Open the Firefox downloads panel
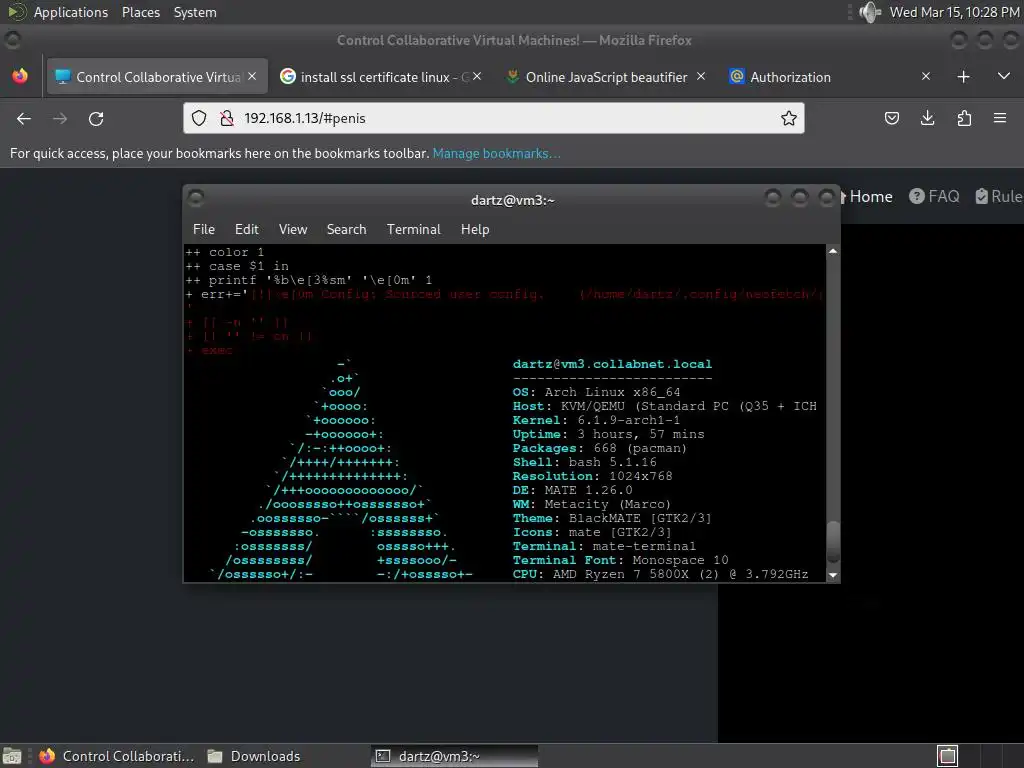The width and height of the screenshot is (1024, 768). click(x=927, y=118)
